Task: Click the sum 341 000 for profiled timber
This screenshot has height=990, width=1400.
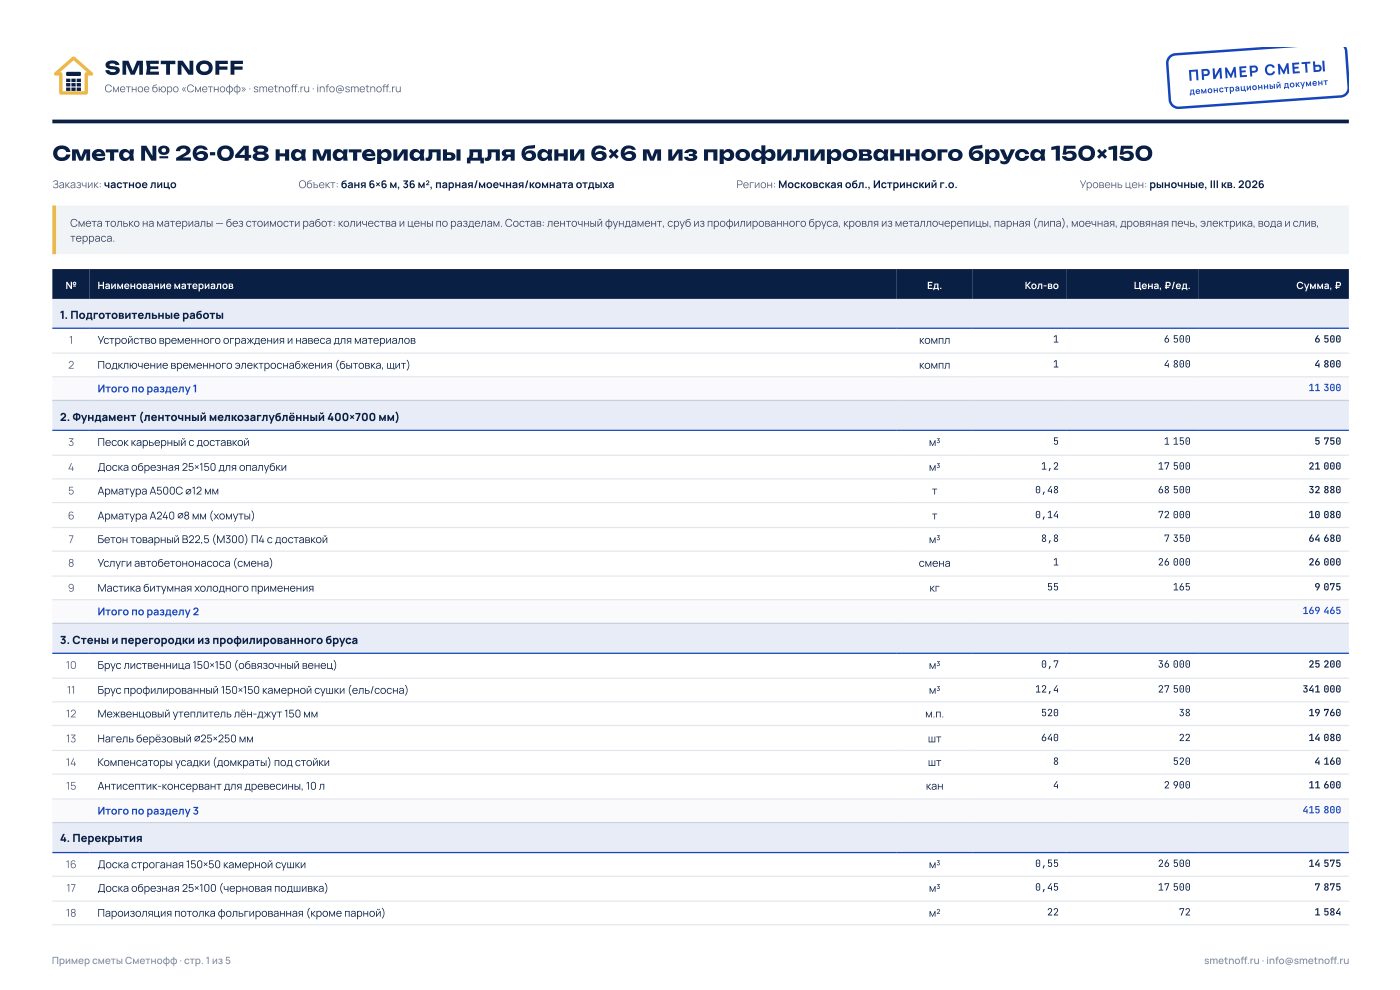Action: pyautogui.click(x=1321, y=689)
